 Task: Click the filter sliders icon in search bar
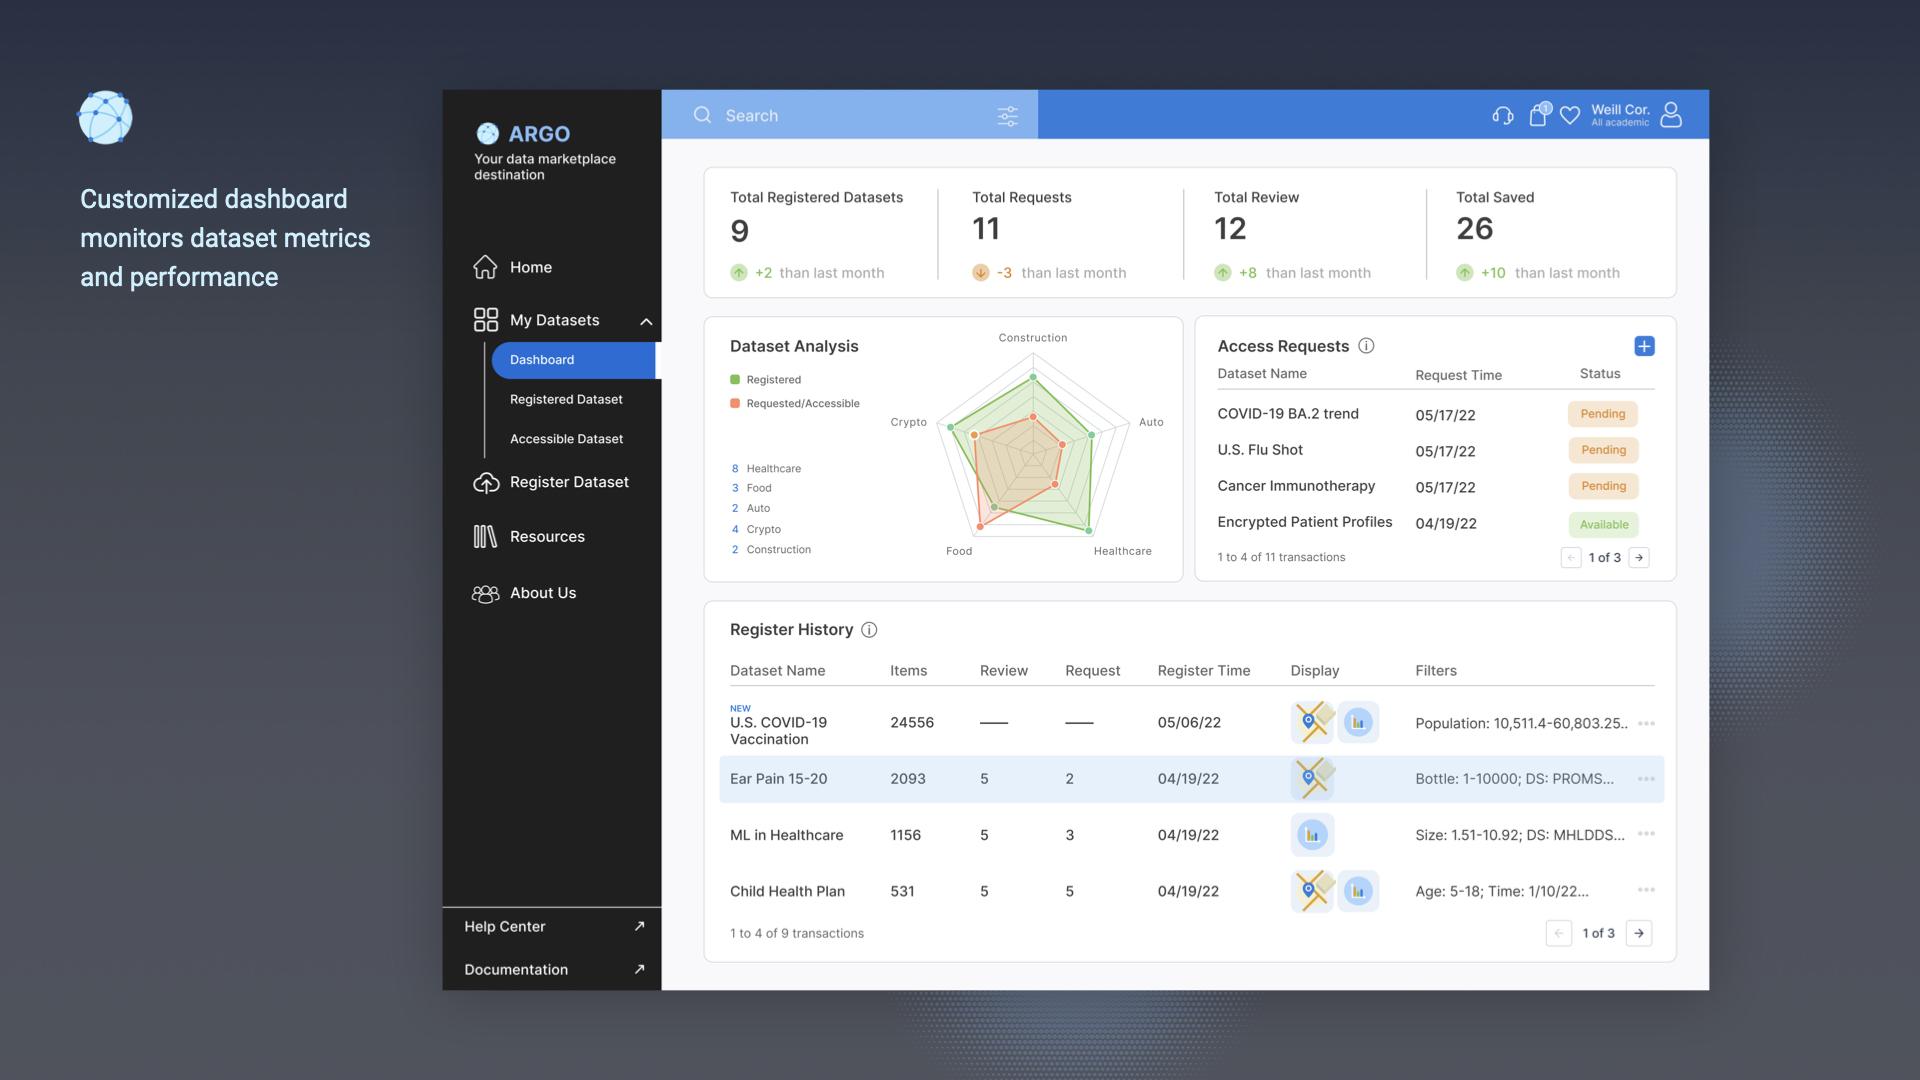pyautogui.click(x=1009, y=115)
